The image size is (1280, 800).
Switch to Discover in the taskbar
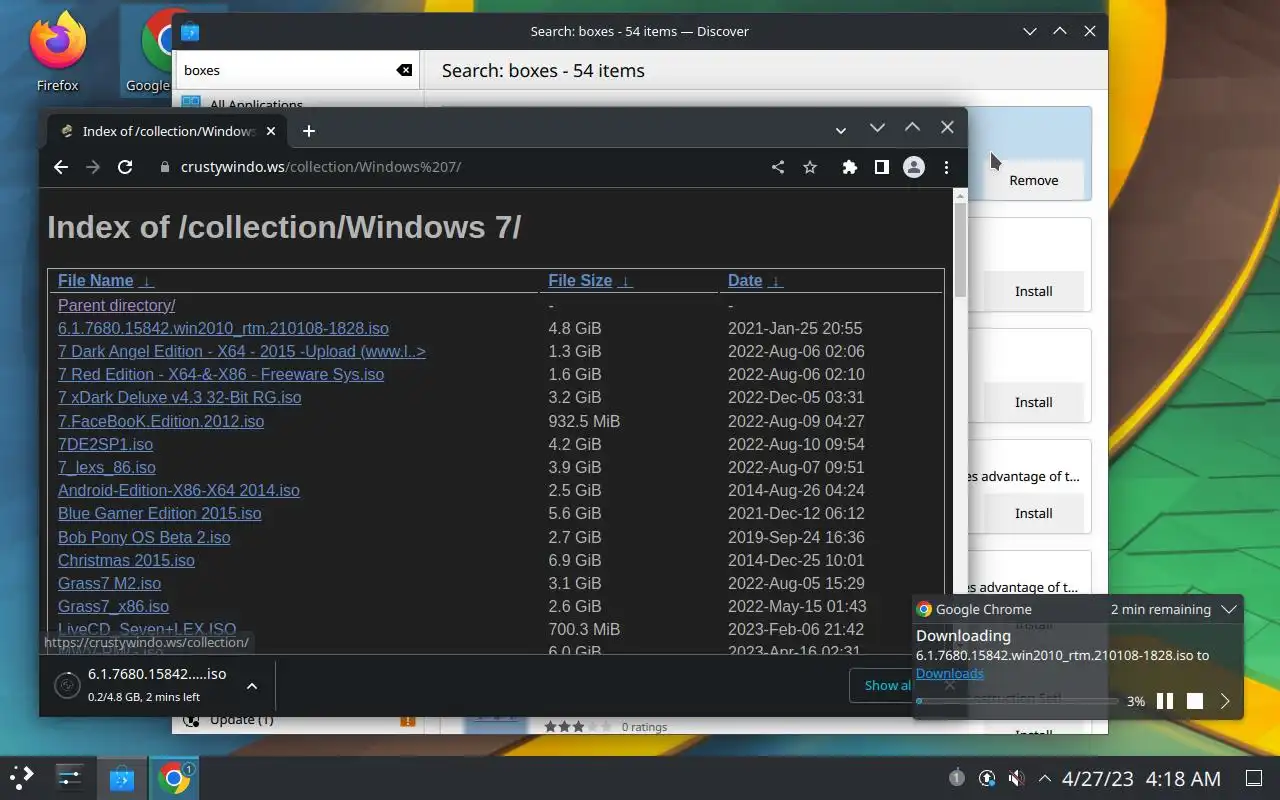click(122, 777)
